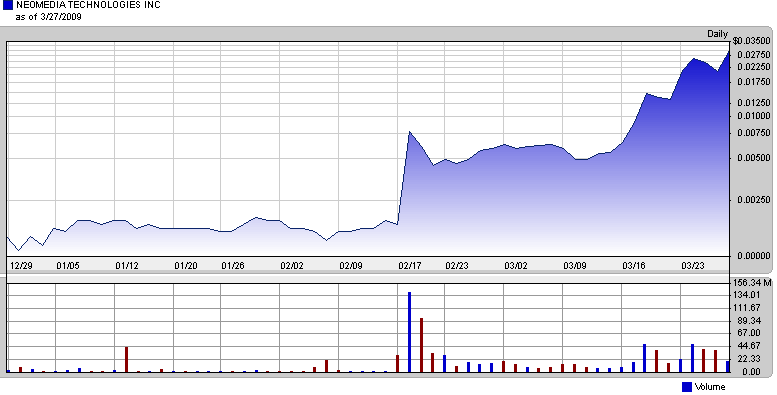This screenshot has width=777, height=395.
Task: Click the 0.00000 price axis label
Action: tap(754, 256)
